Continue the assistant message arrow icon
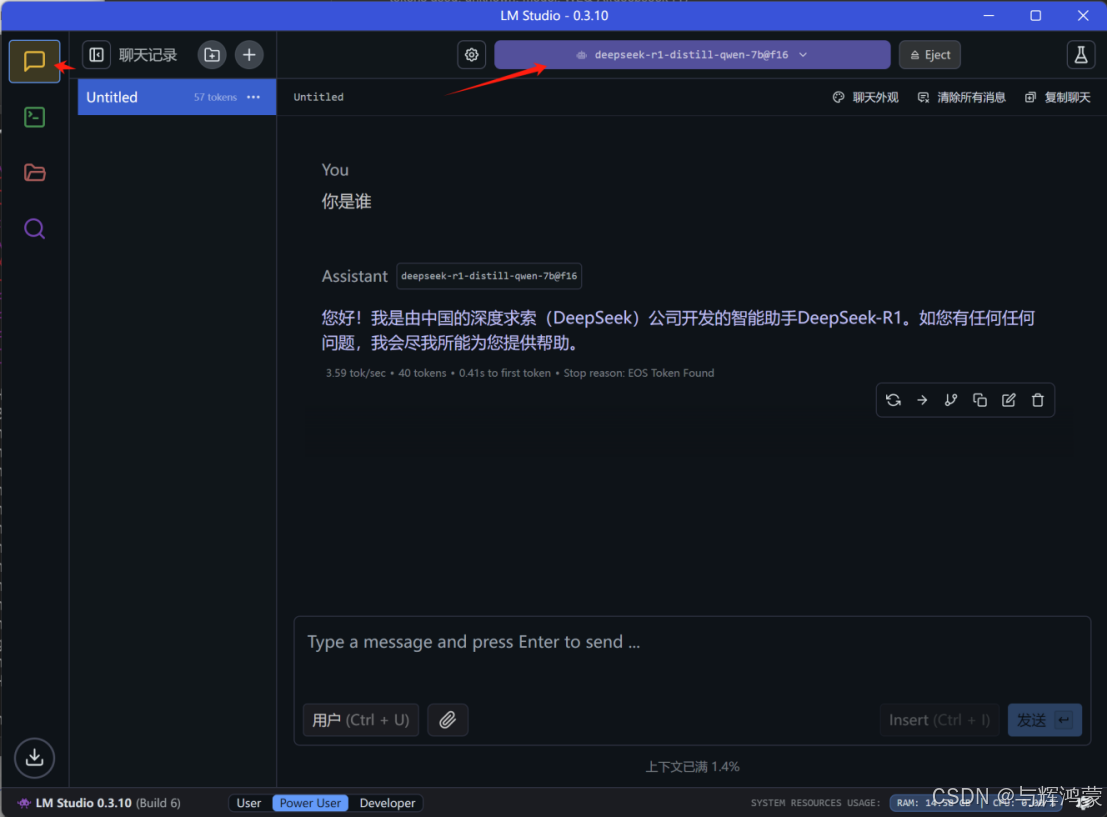1107x817 pixels. pyautogui.click(x=922, y=400)
